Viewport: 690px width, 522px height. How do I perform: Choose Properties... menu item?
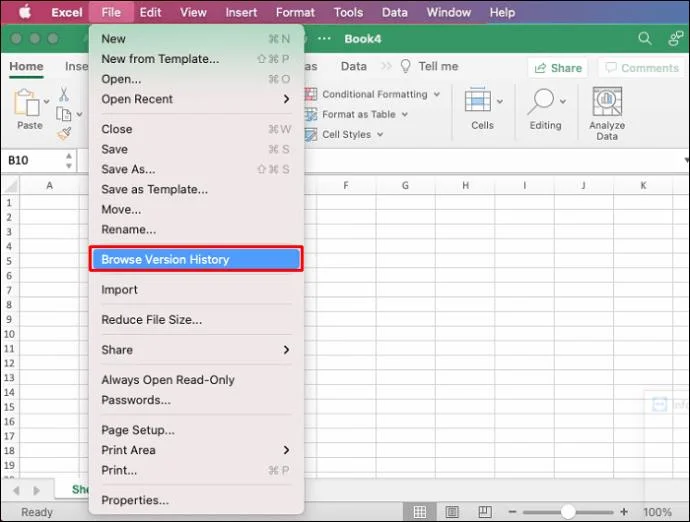[x=196, y=500]
